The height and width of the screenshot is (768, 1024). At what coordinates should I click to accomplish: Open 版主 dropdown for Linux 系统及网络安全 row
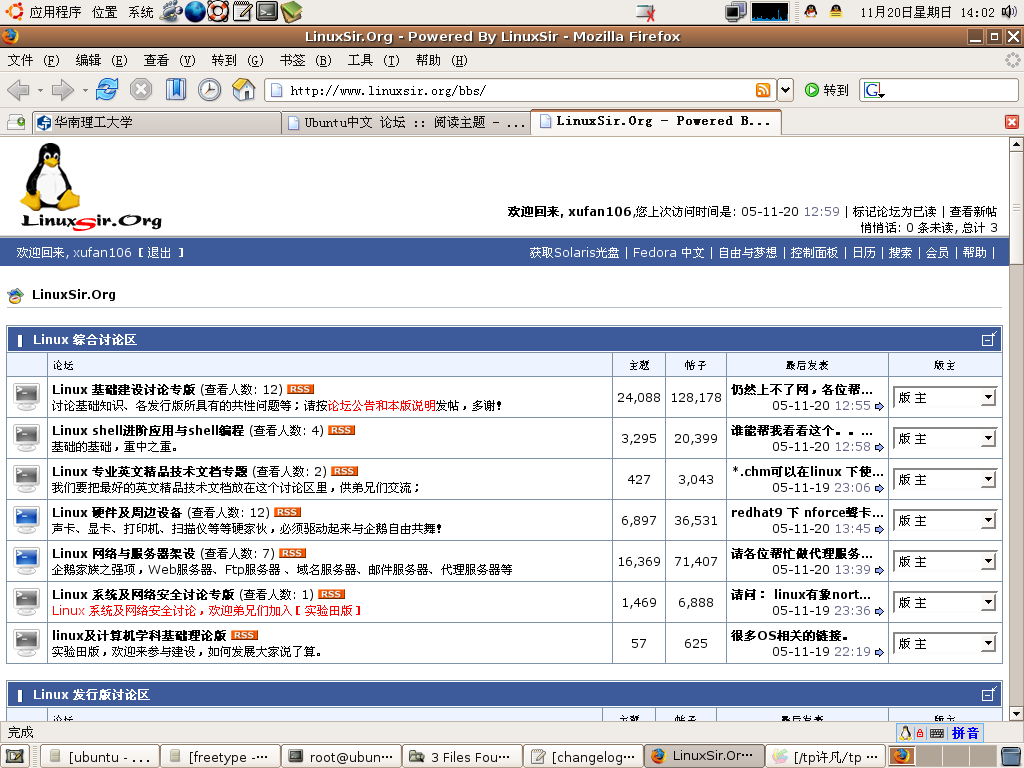[945, 602]
